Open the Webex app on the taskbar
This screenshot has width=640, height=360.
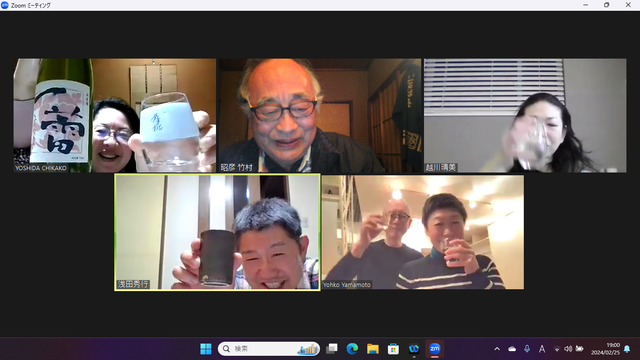pos(414,349)
